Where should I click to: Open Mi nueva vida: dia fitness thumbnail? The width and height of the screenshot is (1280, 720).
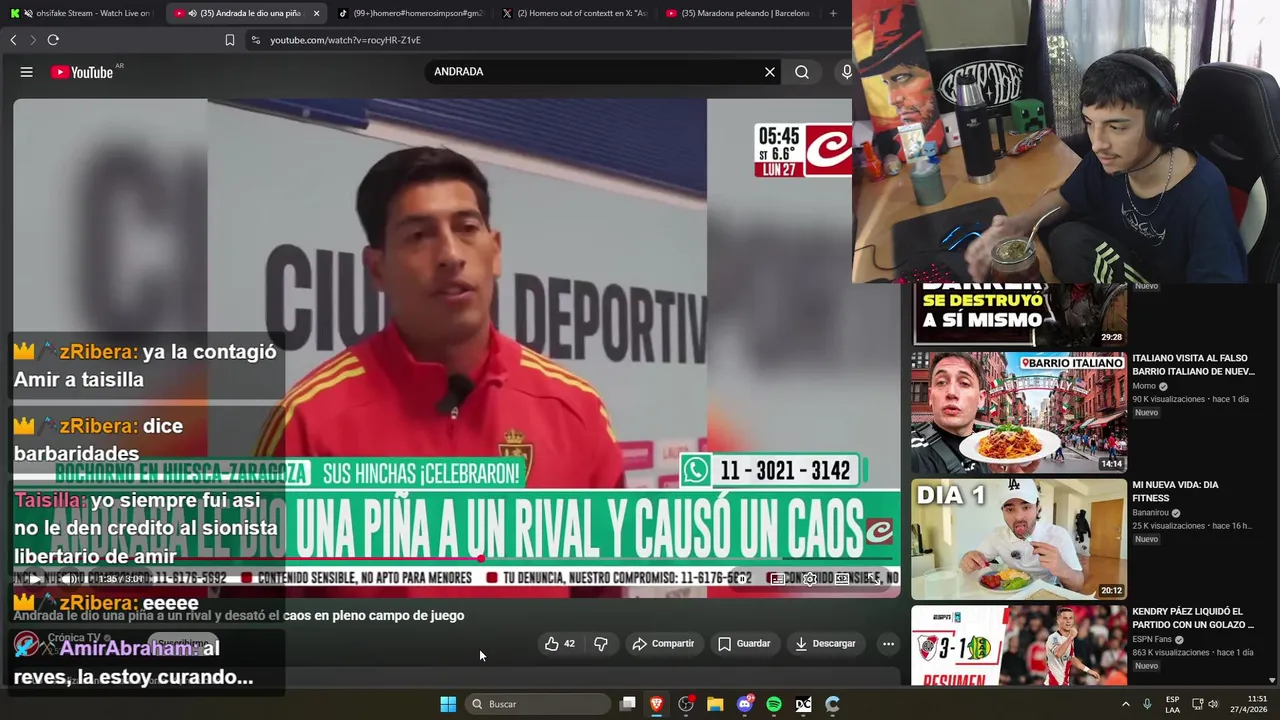(1019, 539)
